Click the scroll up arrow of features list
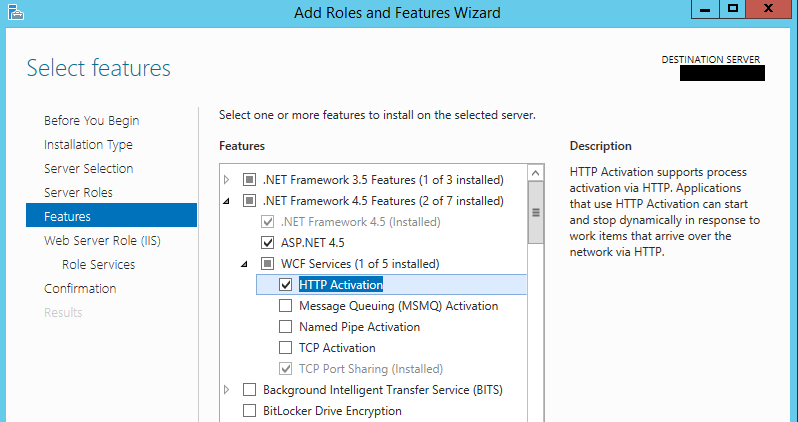The height and width of the screenshot is (422, 798). (x=535, y=173)
